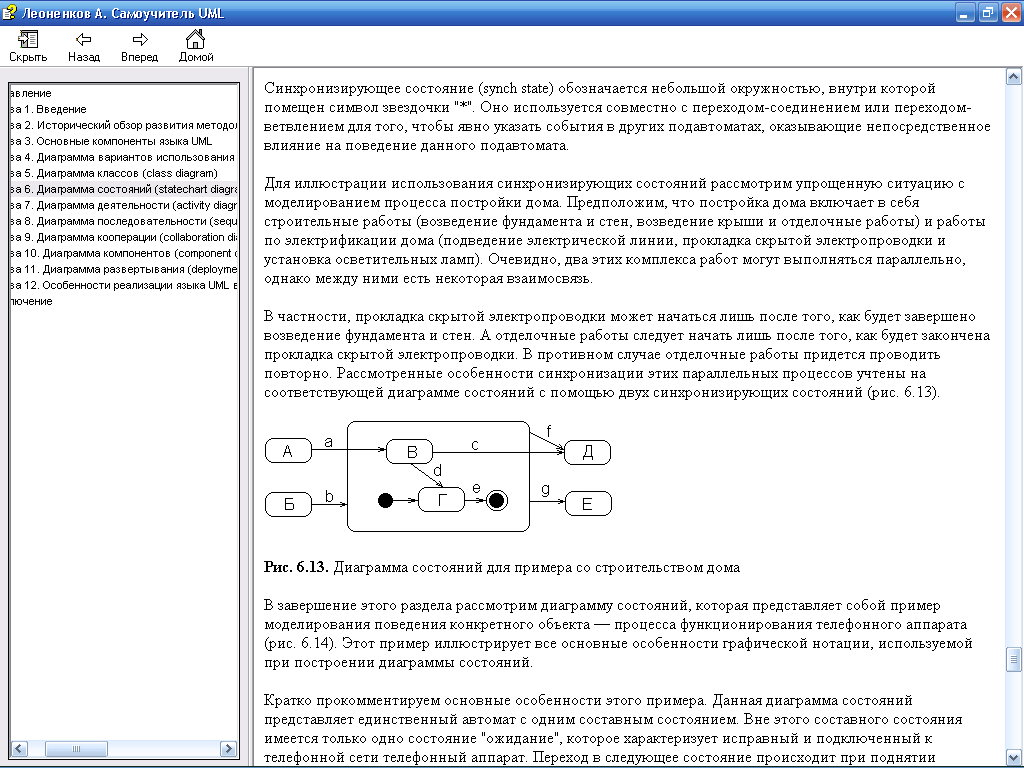Select chapter 12 'Особенности реализации языка UML'
Screen dimensions: 1024x768
click(x=124, y=285)
